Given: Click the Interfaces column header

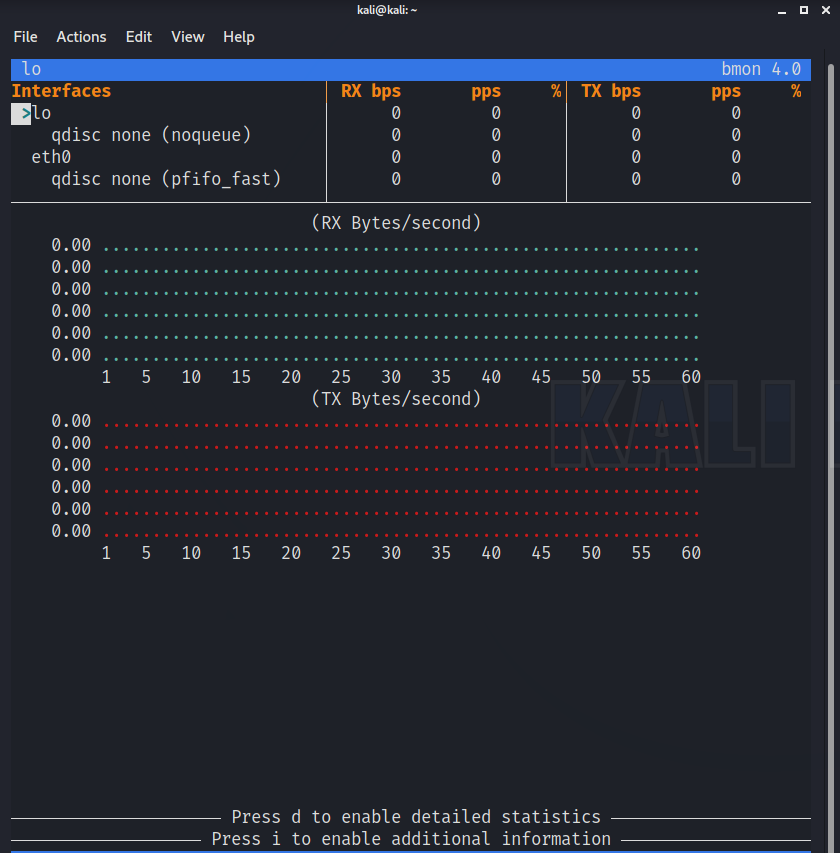Looking at the screenshot, I should (61, 91).
